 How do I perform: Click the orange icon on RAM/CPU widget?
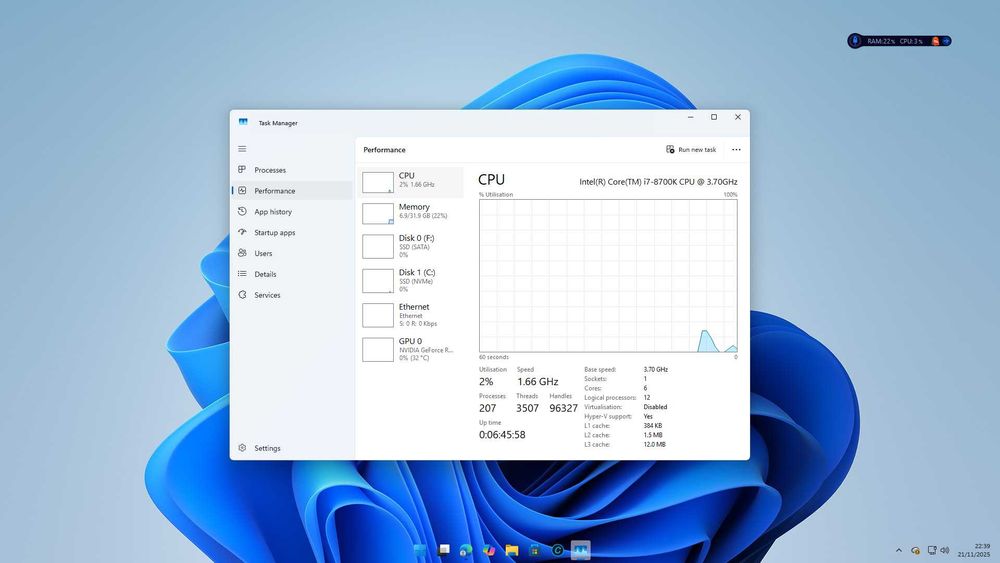coord(935,41)
